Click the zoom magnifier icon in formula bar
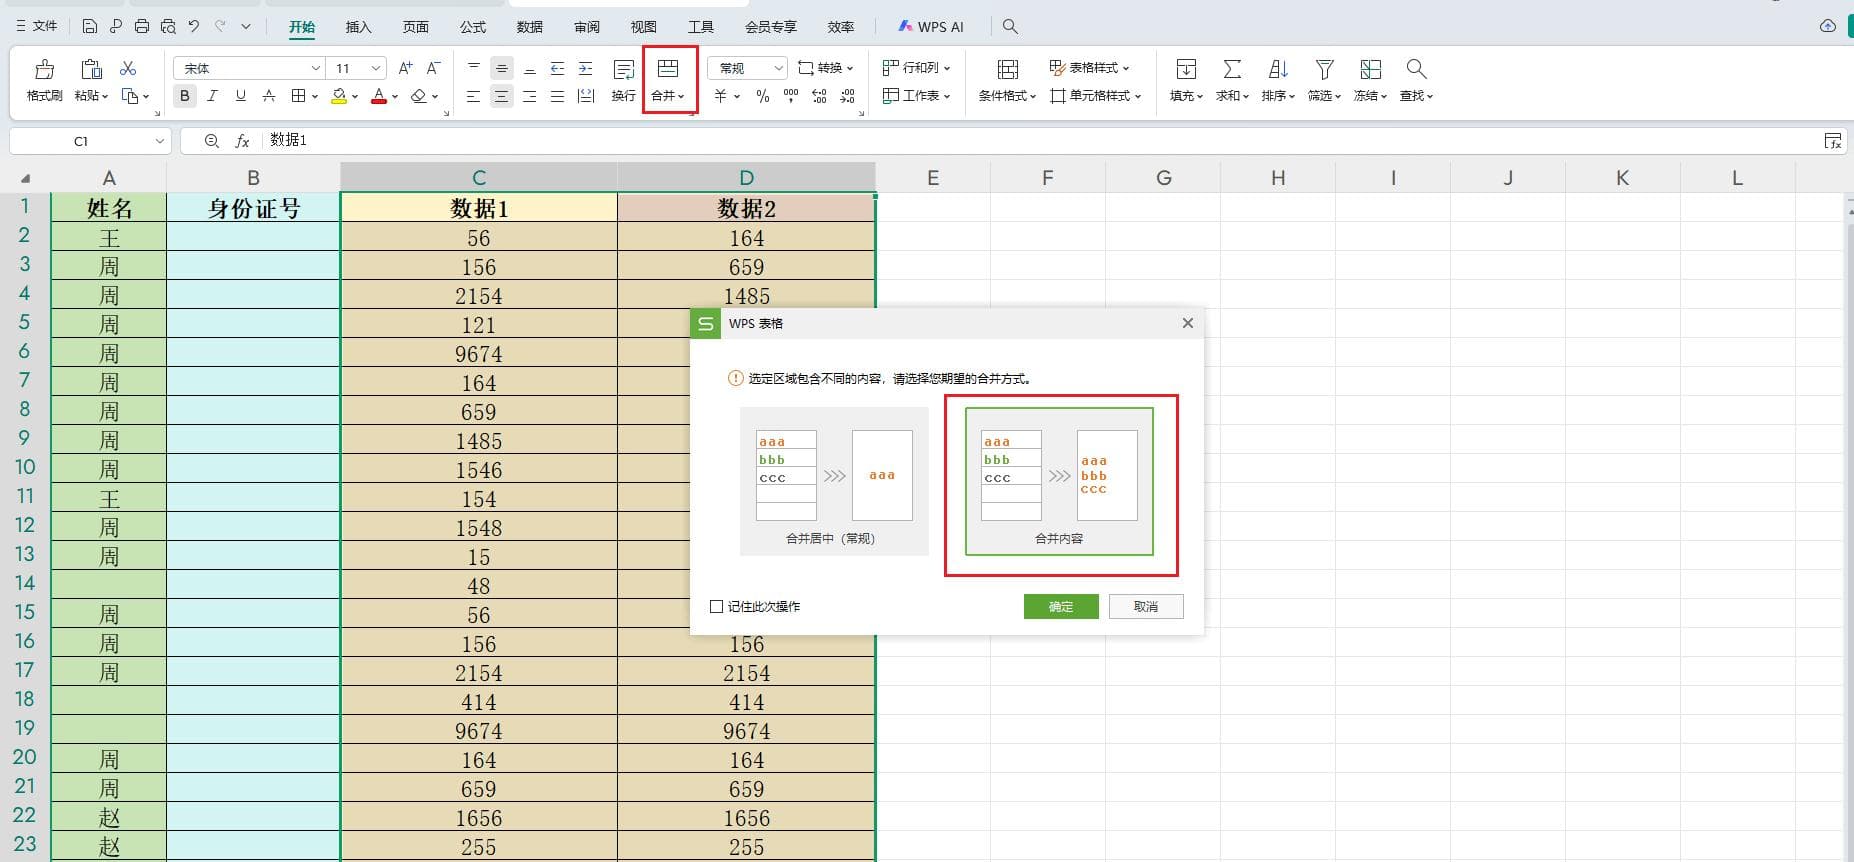1854x862 pixels. [211, 141]
